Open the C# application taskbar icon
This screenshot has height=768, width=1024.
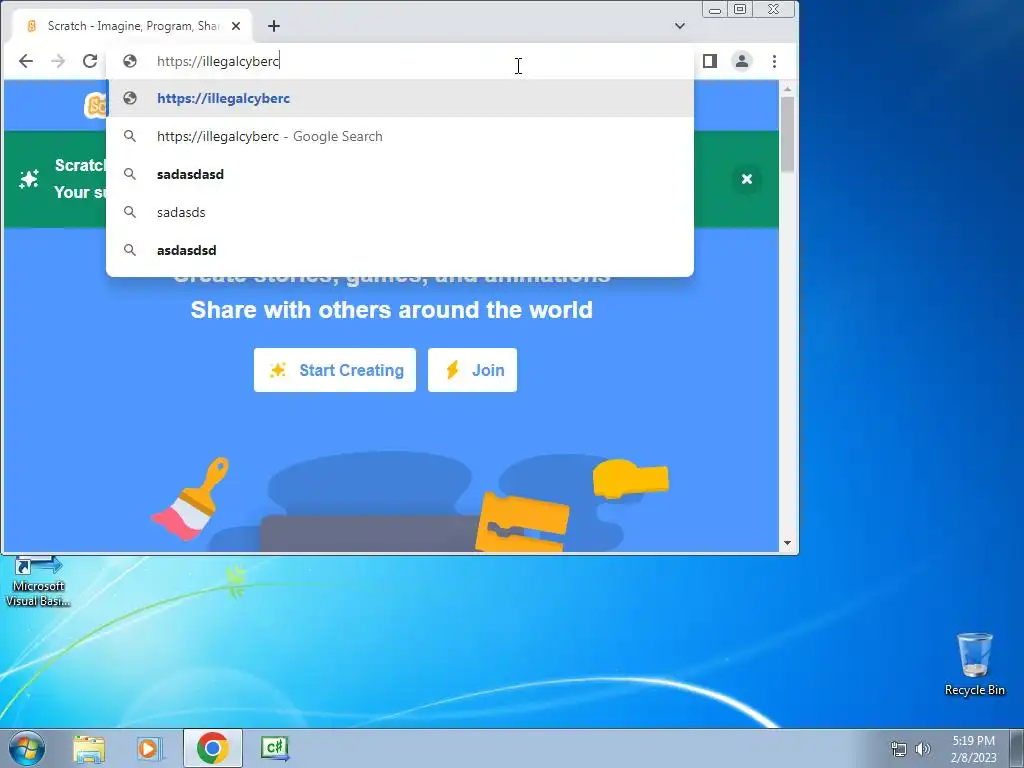(274, 748)
